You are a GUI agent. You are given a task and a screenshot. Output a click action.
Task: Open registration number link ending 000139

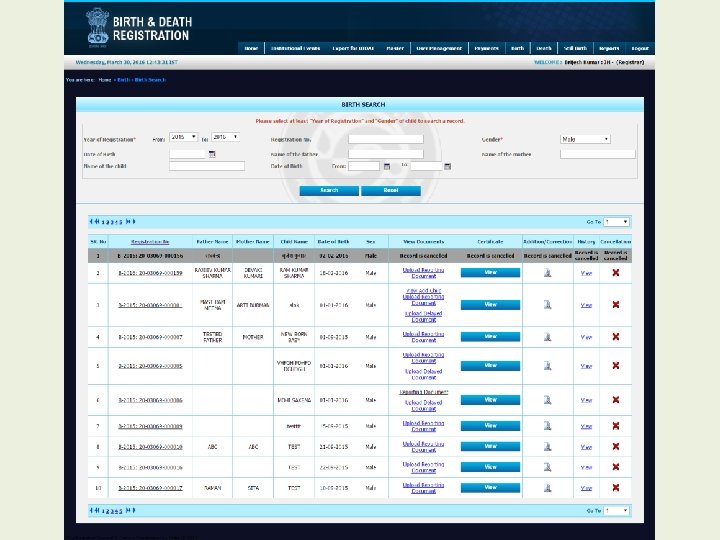pos(150,273)
